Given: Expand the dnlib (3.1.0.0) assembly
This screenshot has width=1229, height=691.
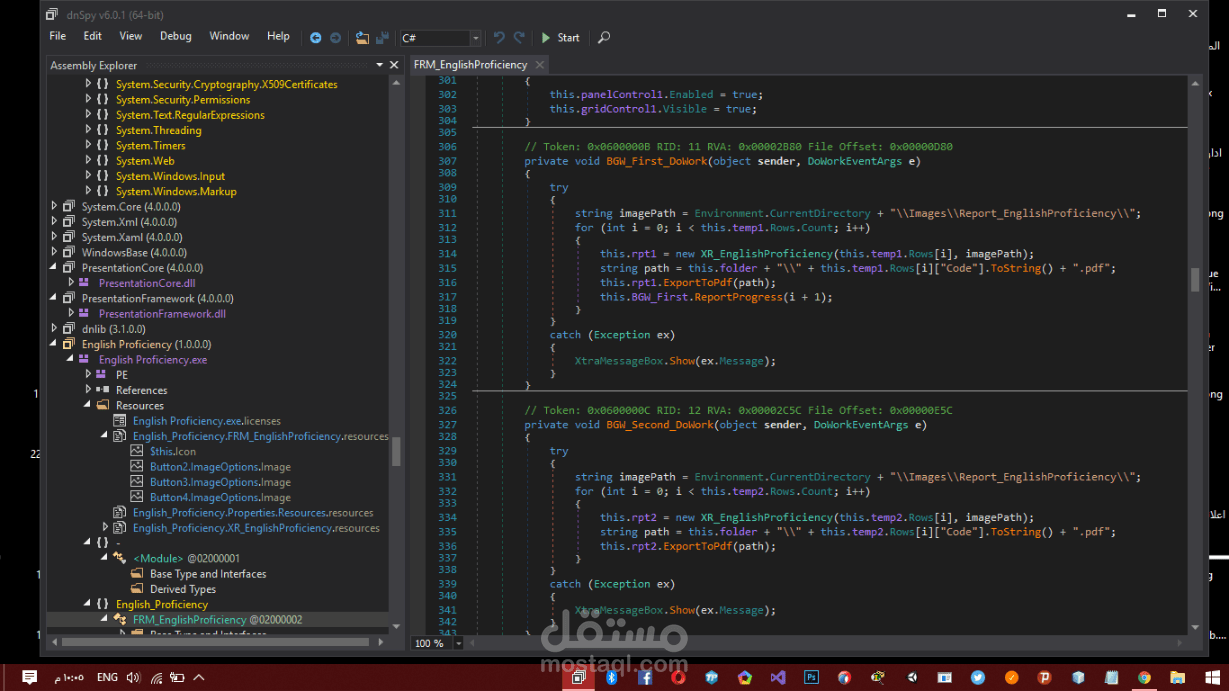Looking at the screenshot, I should click(x=54, y=329).
